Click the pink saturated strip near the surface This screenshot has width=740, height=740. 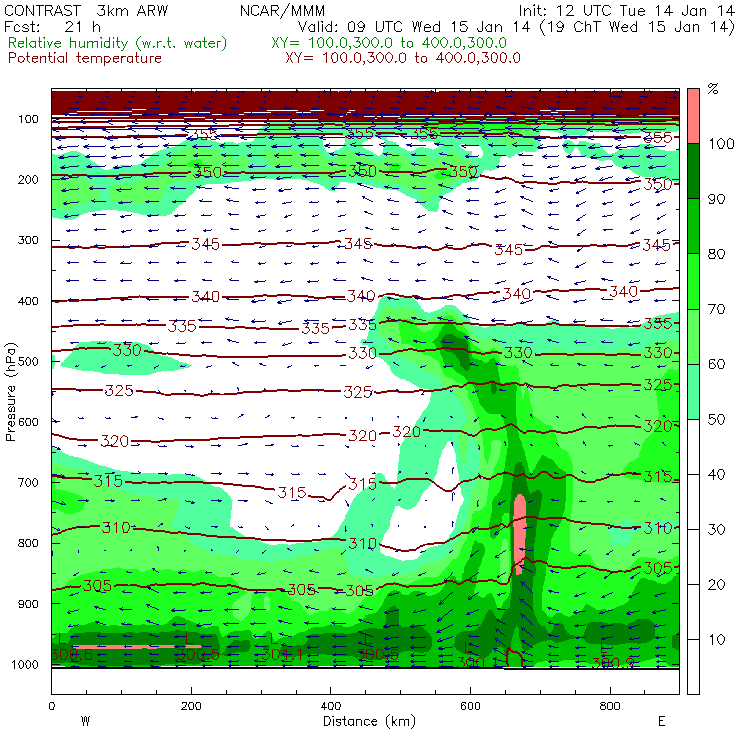click(x=135, y=647)
